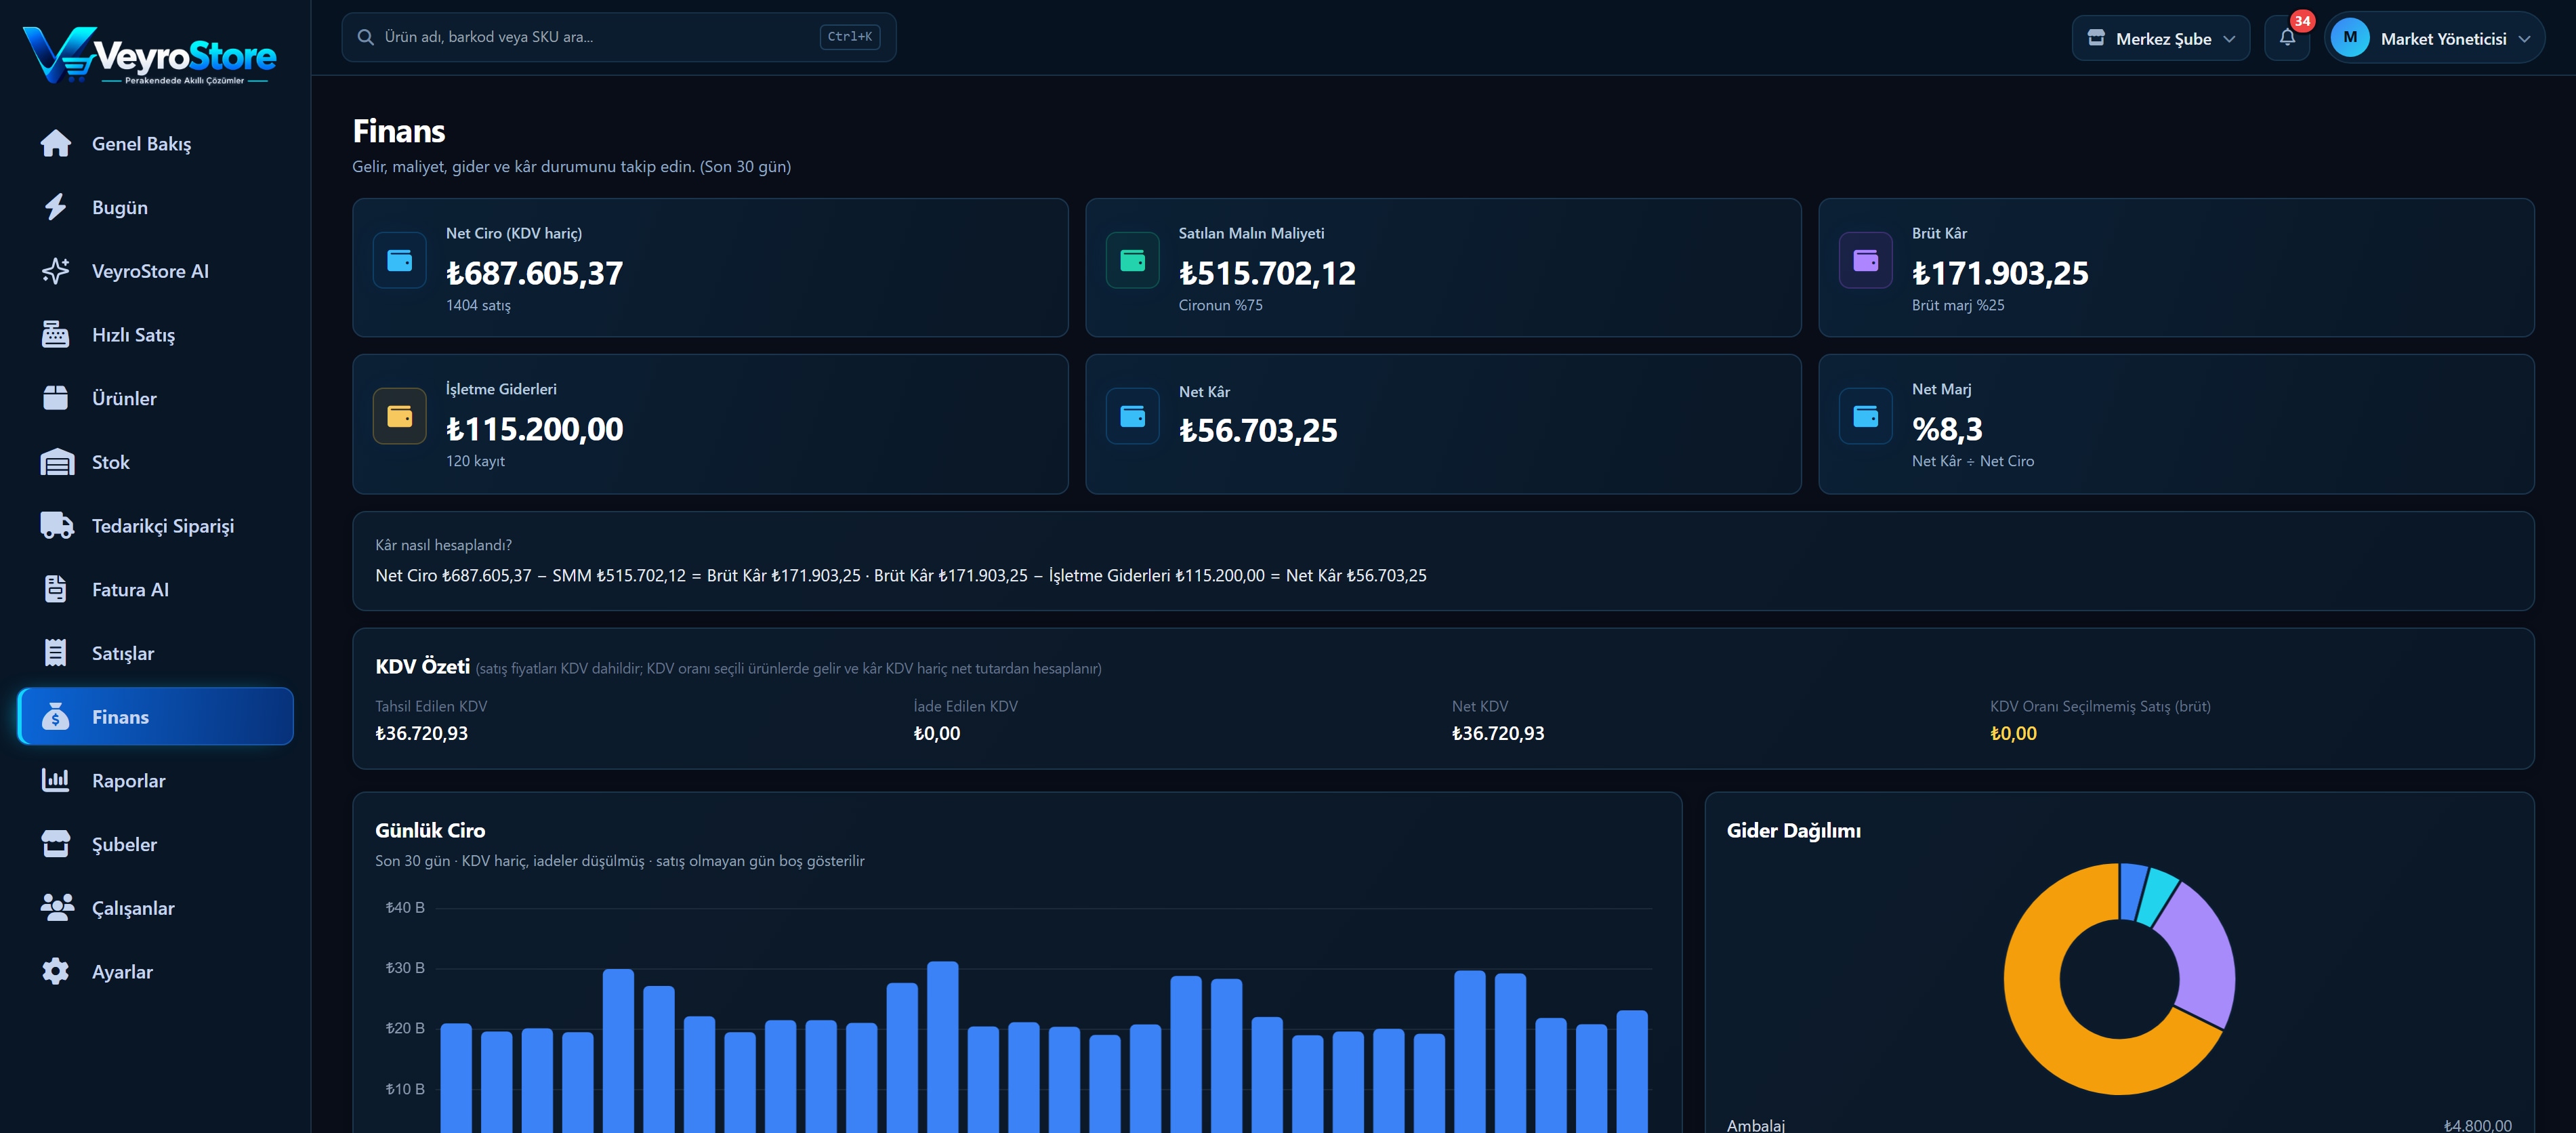Click the Brüt Kâr purple wallet icon

pyautogui.click(x=1866, y=261)
